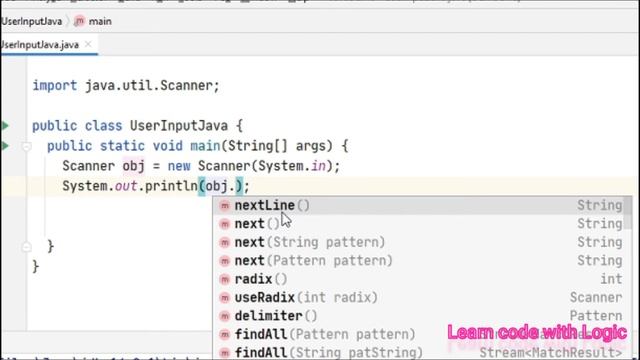
Task: Pick next(Pattern pattern) suggestion
Action: click(418, 260)
